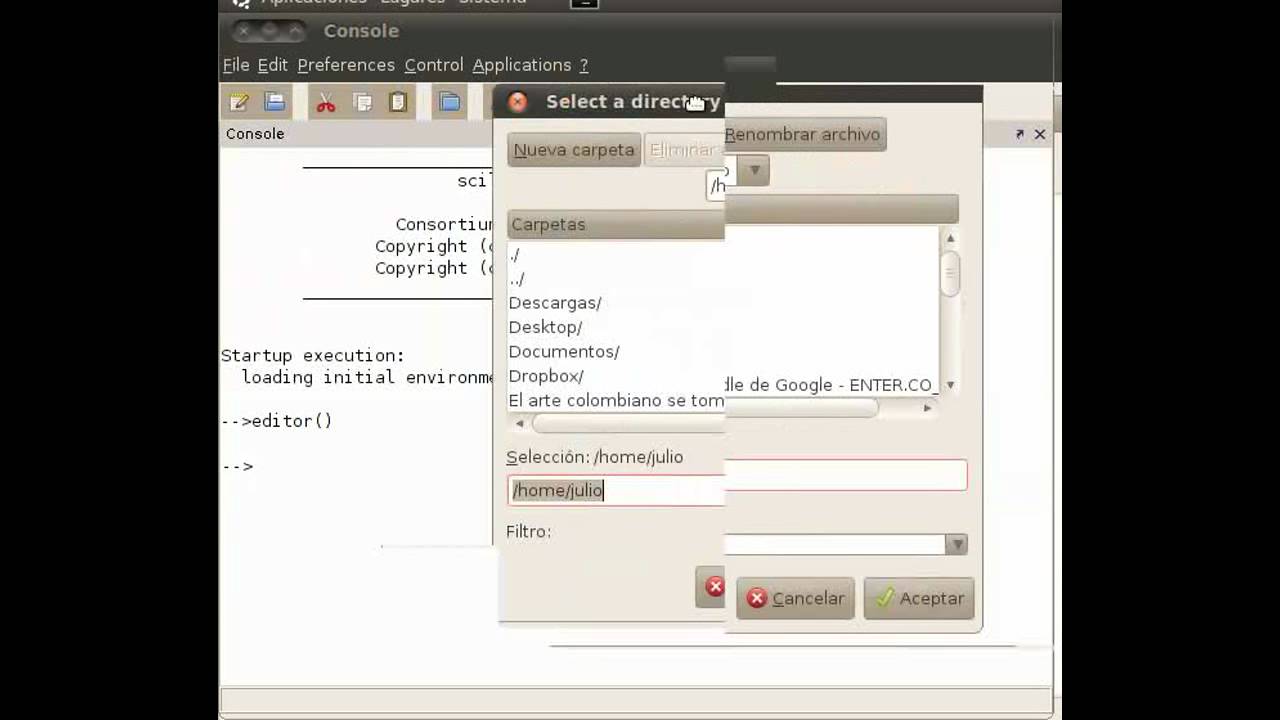Select the El arte colombiano folder entry

click(x=616, y=401)
